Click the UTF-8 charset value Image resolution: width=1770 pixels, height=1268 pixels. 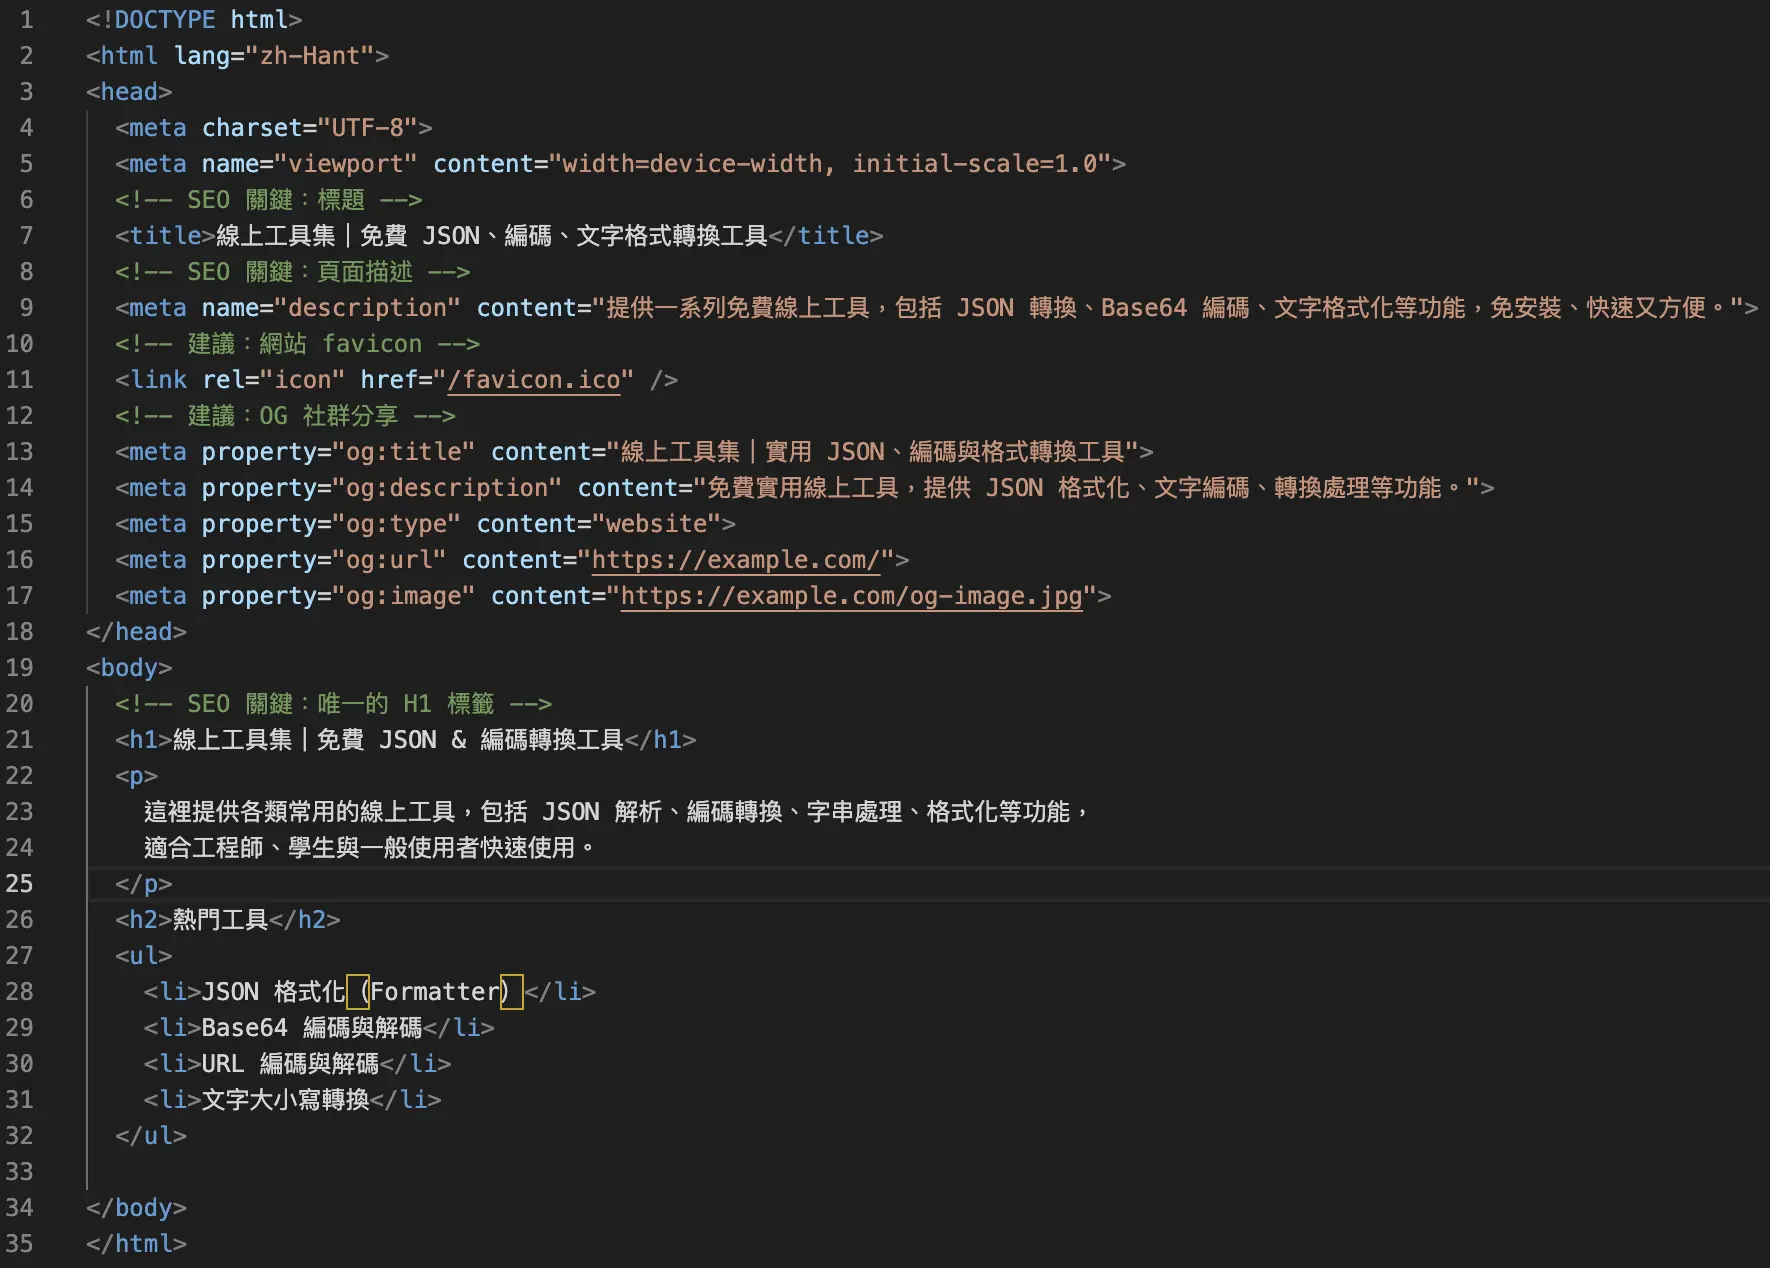367,128
